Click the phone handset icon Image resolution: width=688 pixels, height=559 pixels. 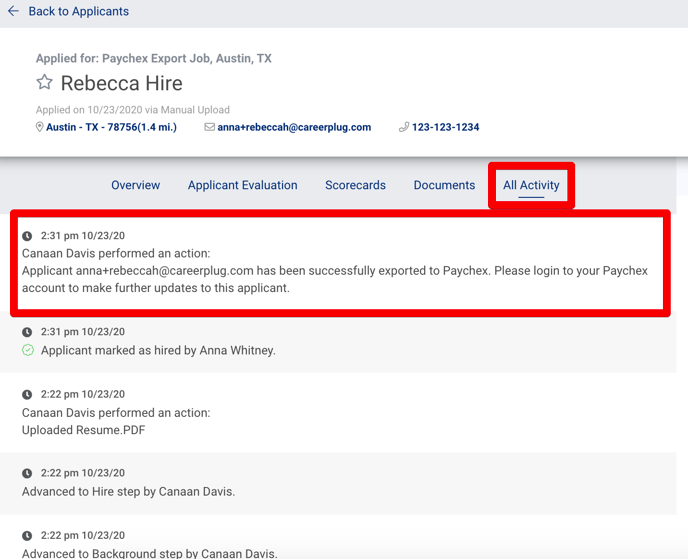click(404, 127)
